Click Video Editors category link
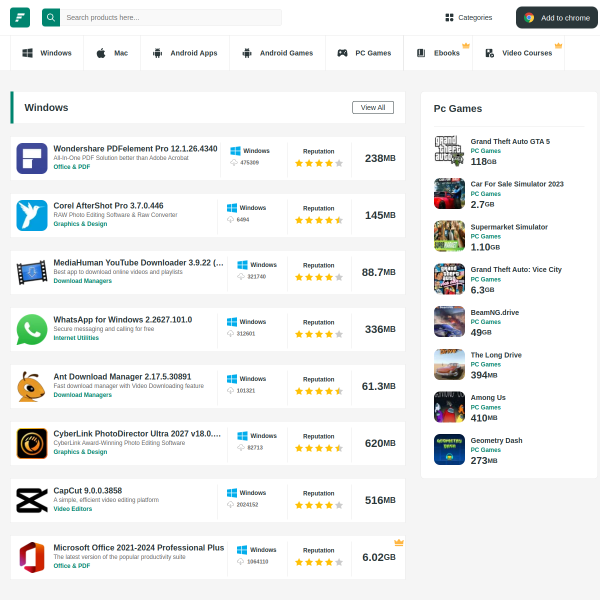600x600 pixels. coord(73,509)
